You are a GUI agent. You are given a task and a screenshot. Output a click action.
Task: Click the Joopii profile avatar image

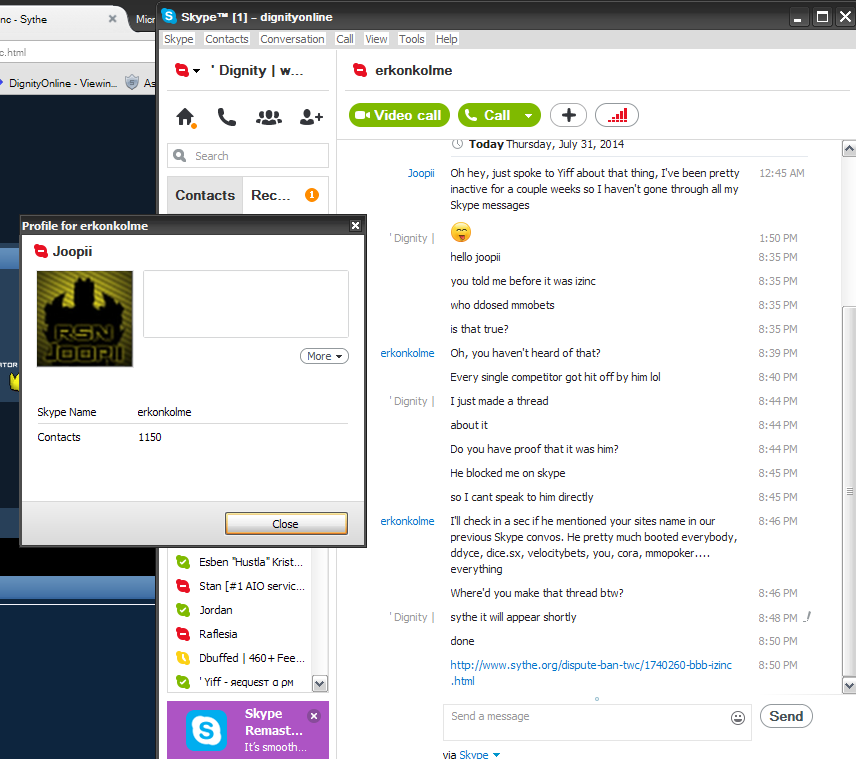[85, 319]
